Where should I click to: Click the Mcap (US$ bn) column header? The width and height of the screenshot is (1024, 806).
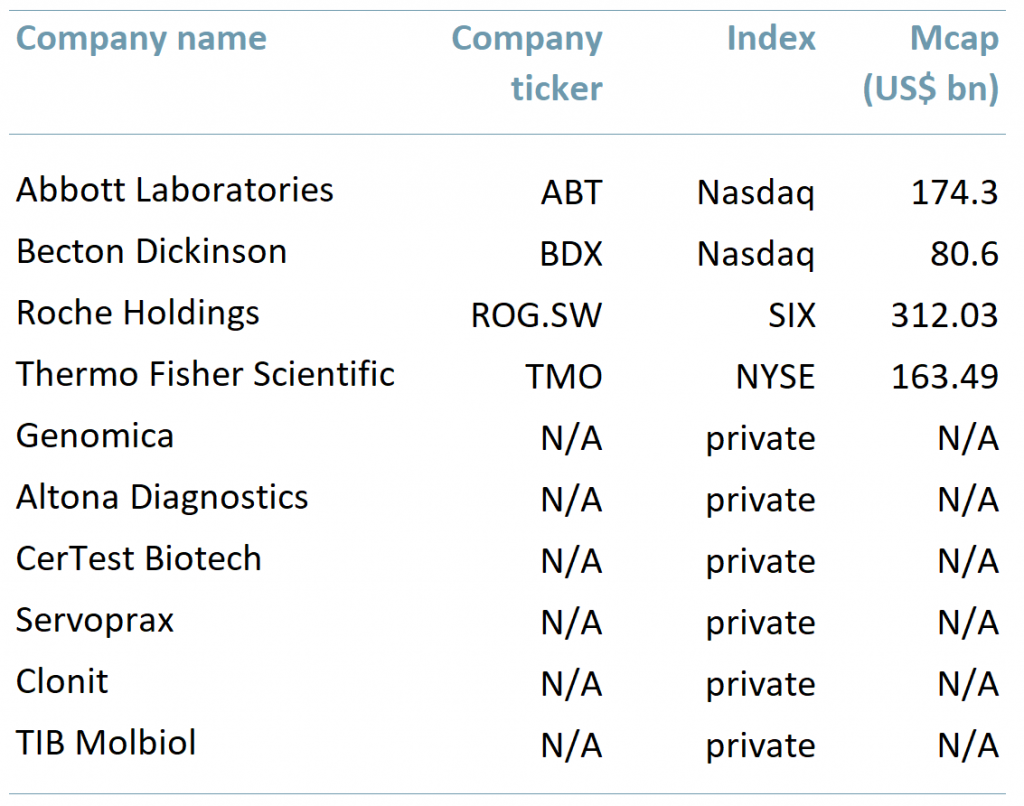931,63
